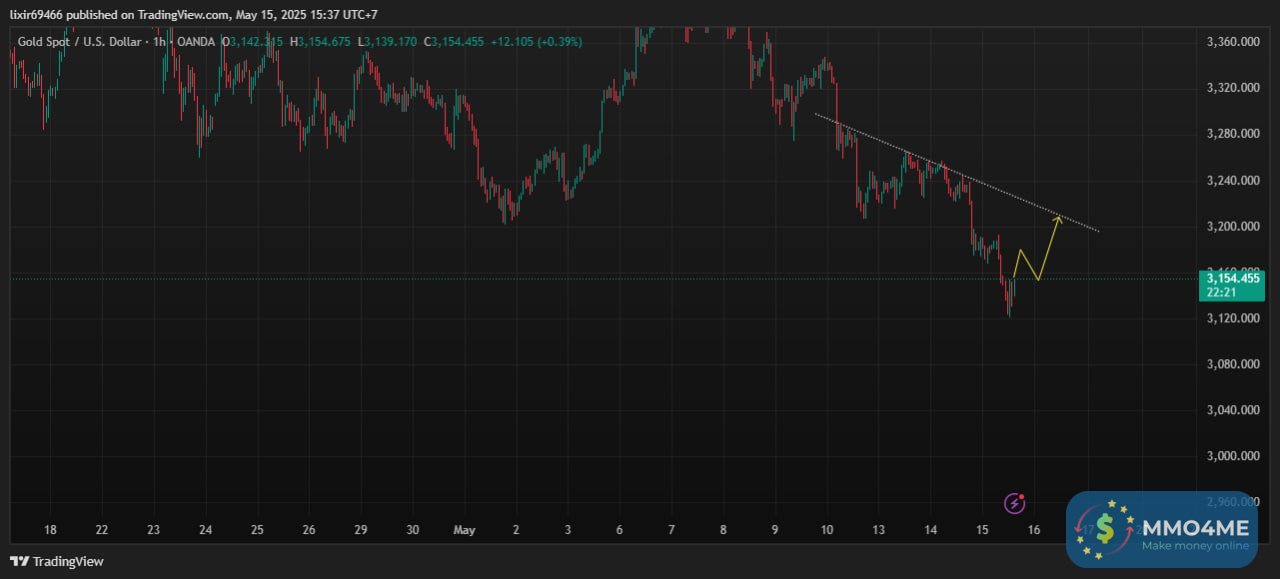Click the Gold Spot / U.S. Dollar symbol title
Viewport: 1280px width, 579px height.
(80, 42)
